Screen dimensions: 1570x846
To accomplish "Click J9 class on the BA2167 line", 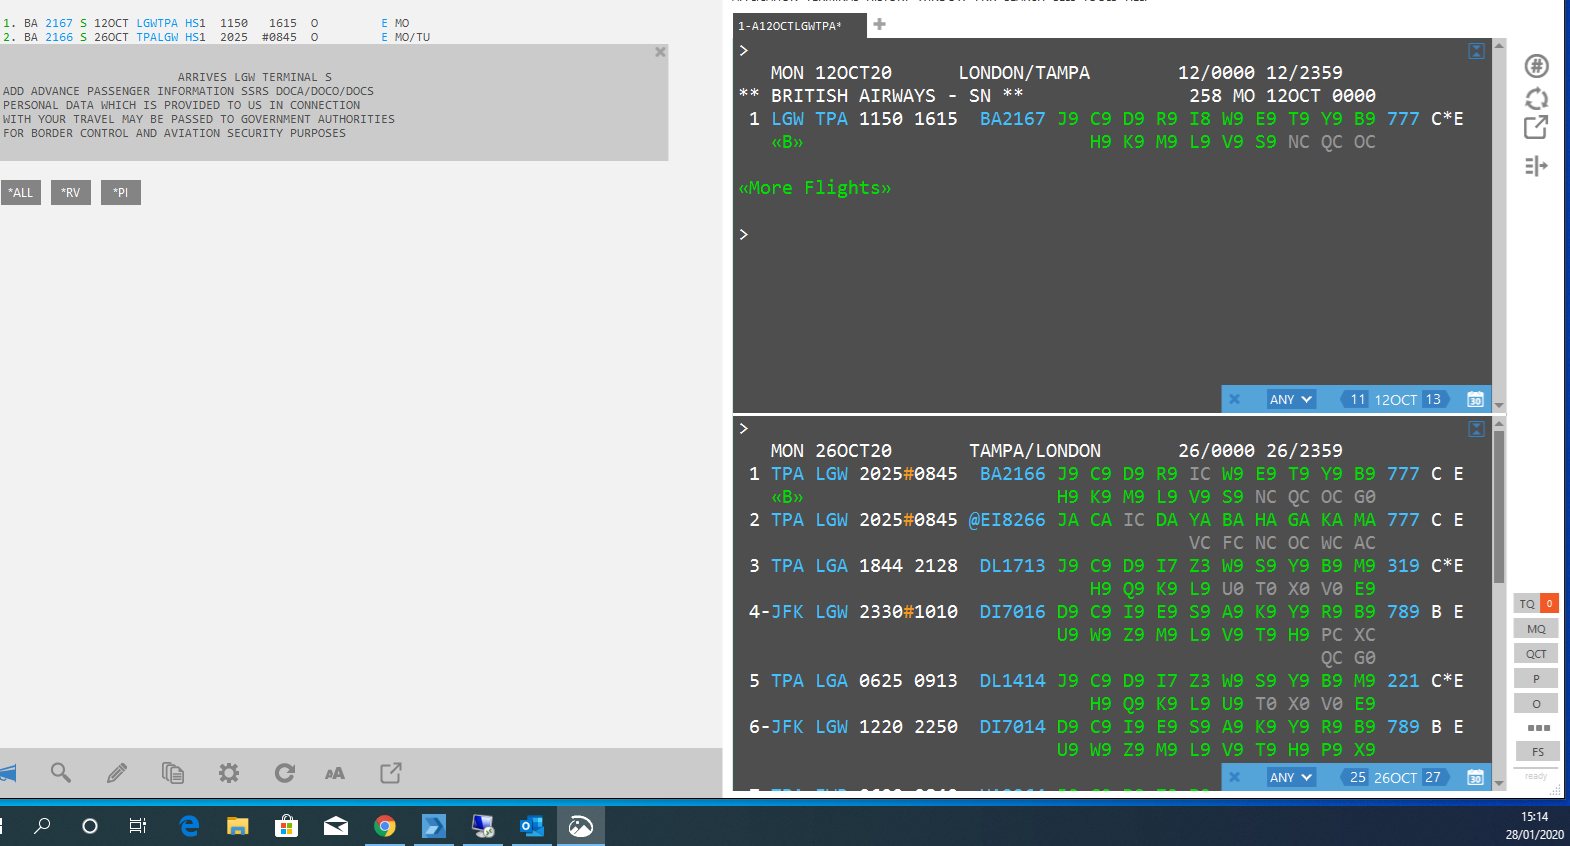I will (1068, 119).
